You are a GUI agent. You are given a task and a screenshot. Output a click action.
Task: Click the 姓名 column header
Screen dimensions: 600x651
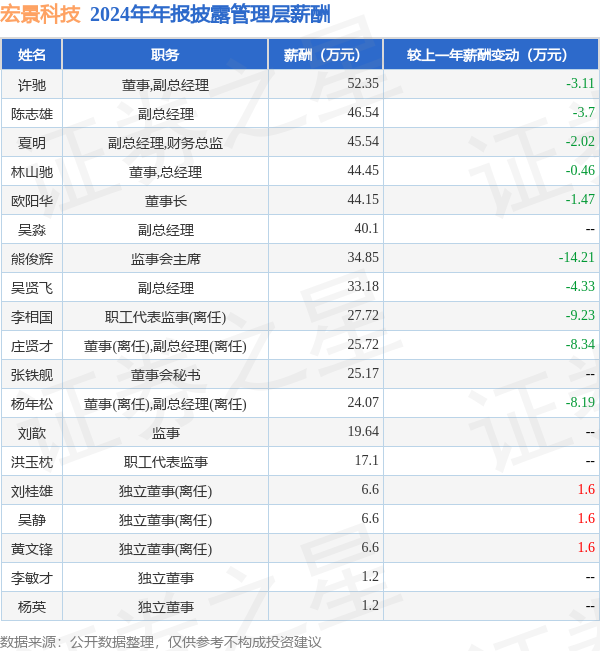[x=32, y=54]
